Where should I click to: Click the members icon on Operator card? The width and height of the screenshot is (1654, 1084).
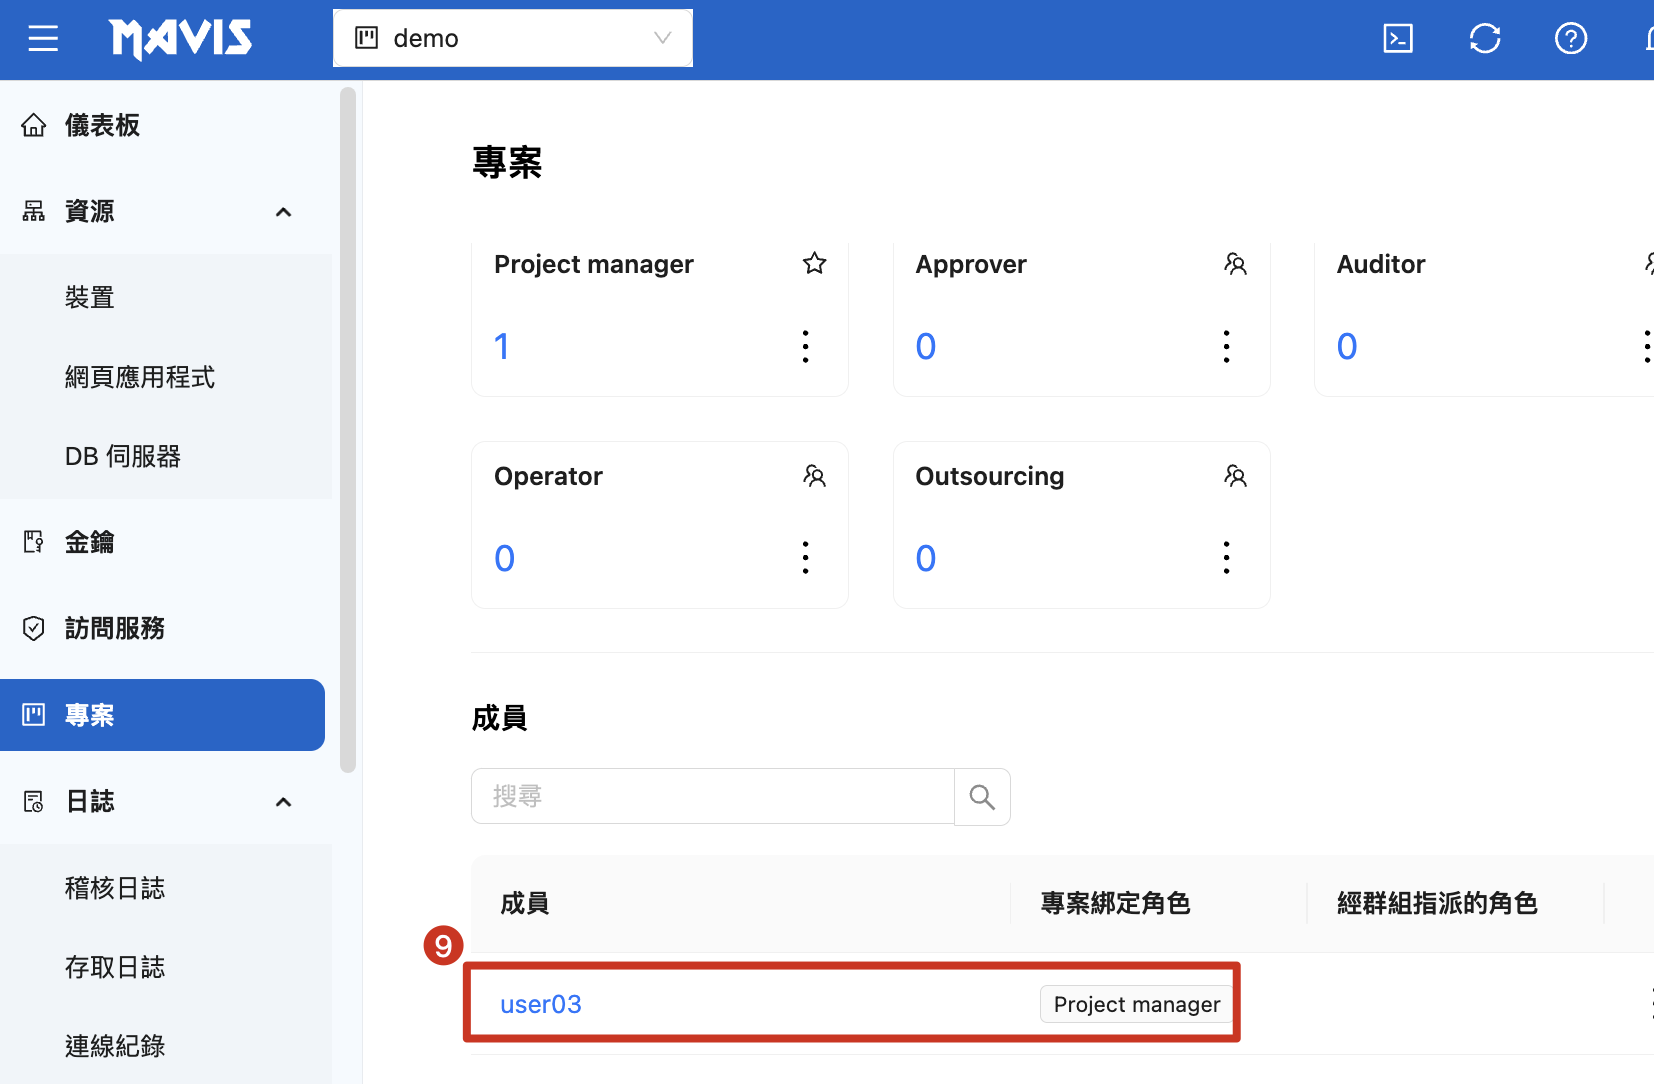point(814,476)
